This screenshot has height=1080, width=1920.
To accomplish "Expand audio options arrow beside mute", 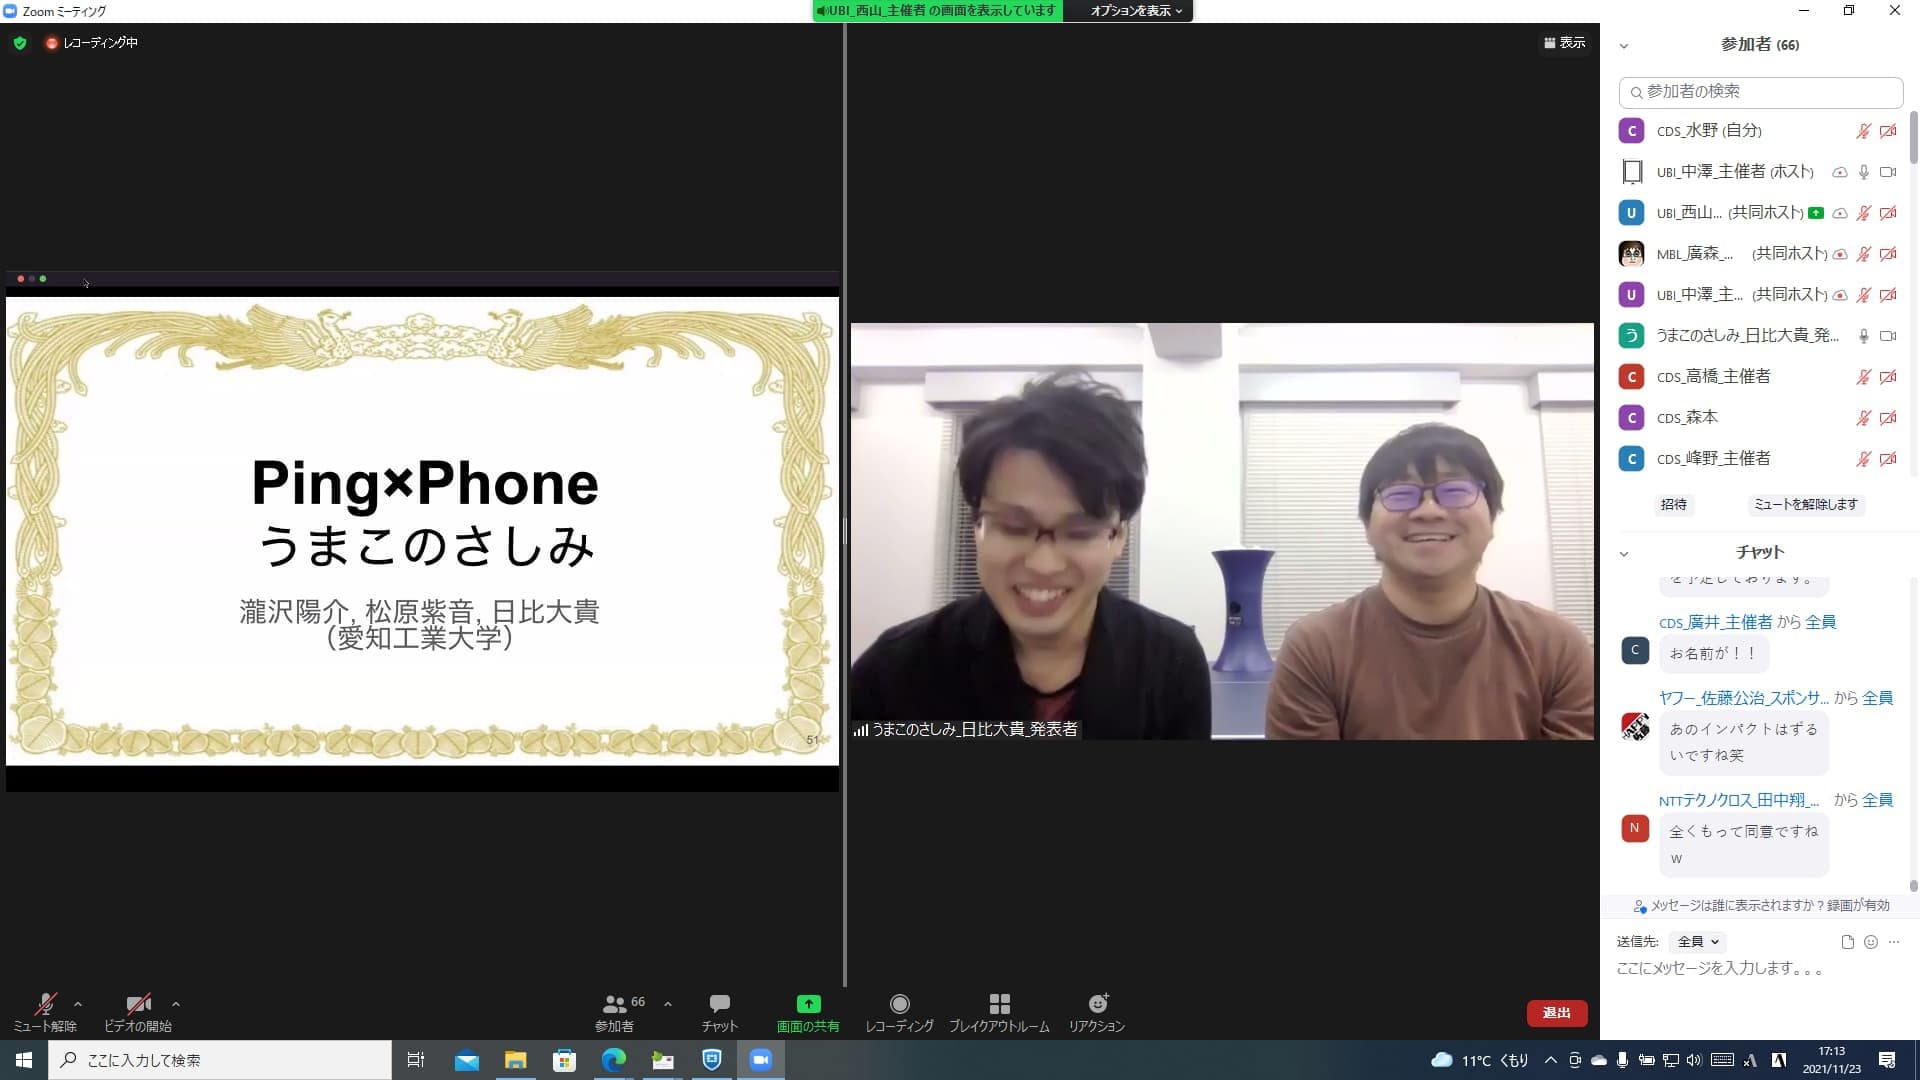I will (78, 1004).
